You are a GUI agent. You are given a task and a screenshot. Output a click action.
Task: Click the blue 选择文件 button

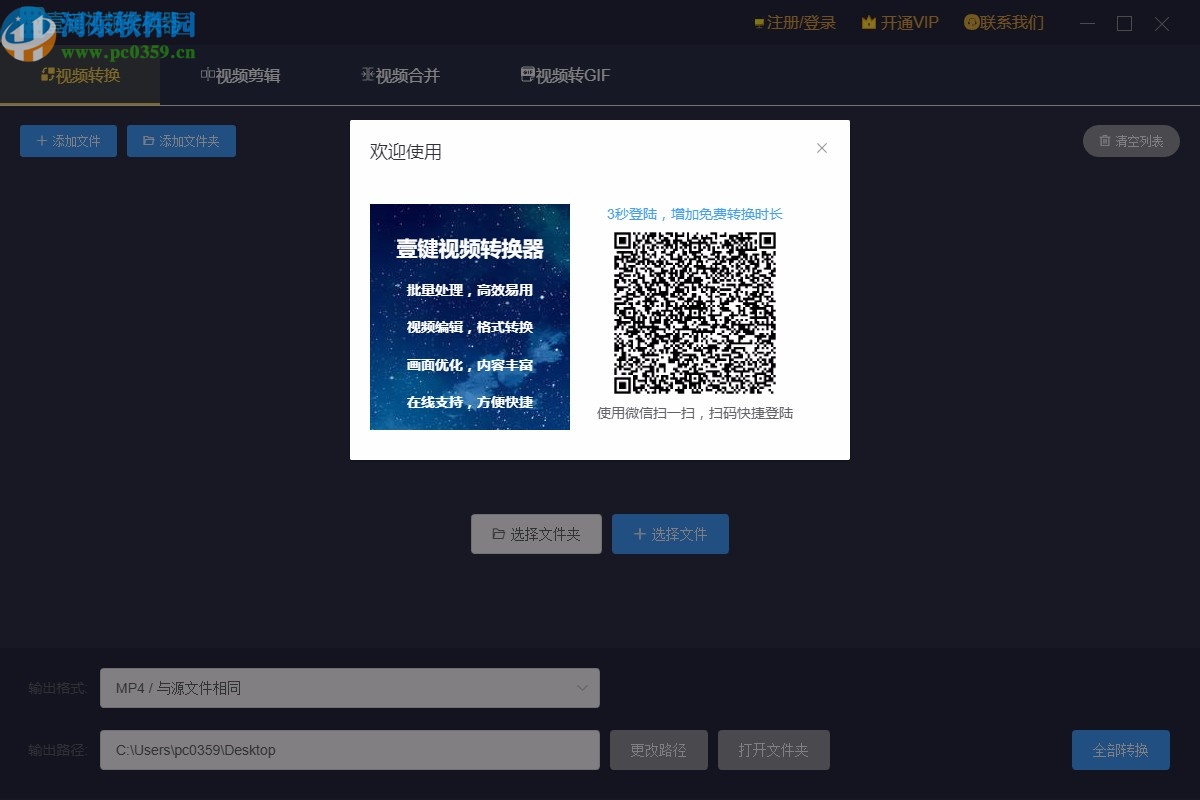(x=670, y=534)
